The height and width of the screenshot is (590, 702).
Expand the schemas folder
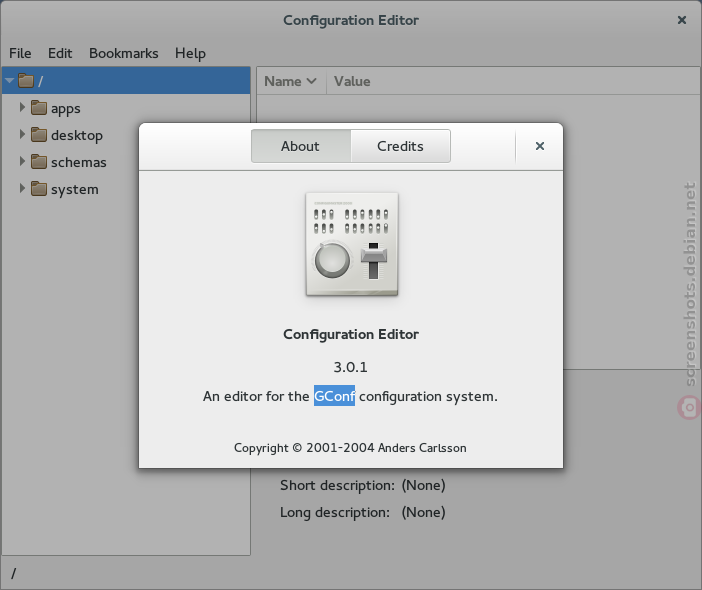tap(22, 161)
